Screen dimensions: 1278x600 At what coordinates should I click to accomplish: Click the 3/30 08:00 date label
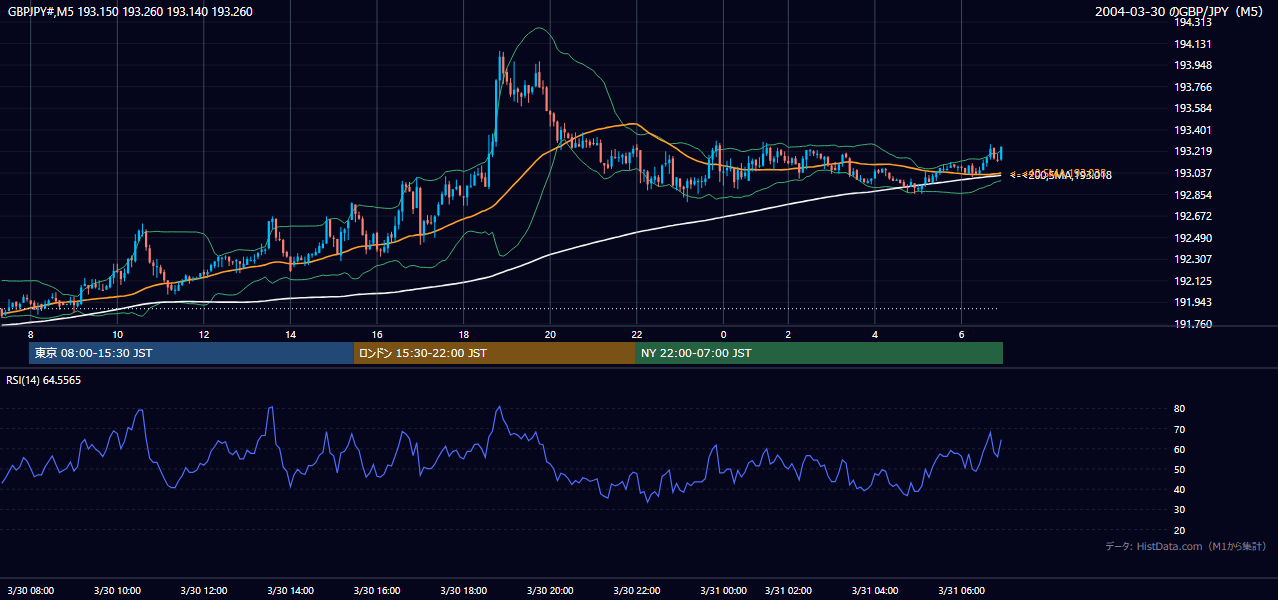point(30,591)
